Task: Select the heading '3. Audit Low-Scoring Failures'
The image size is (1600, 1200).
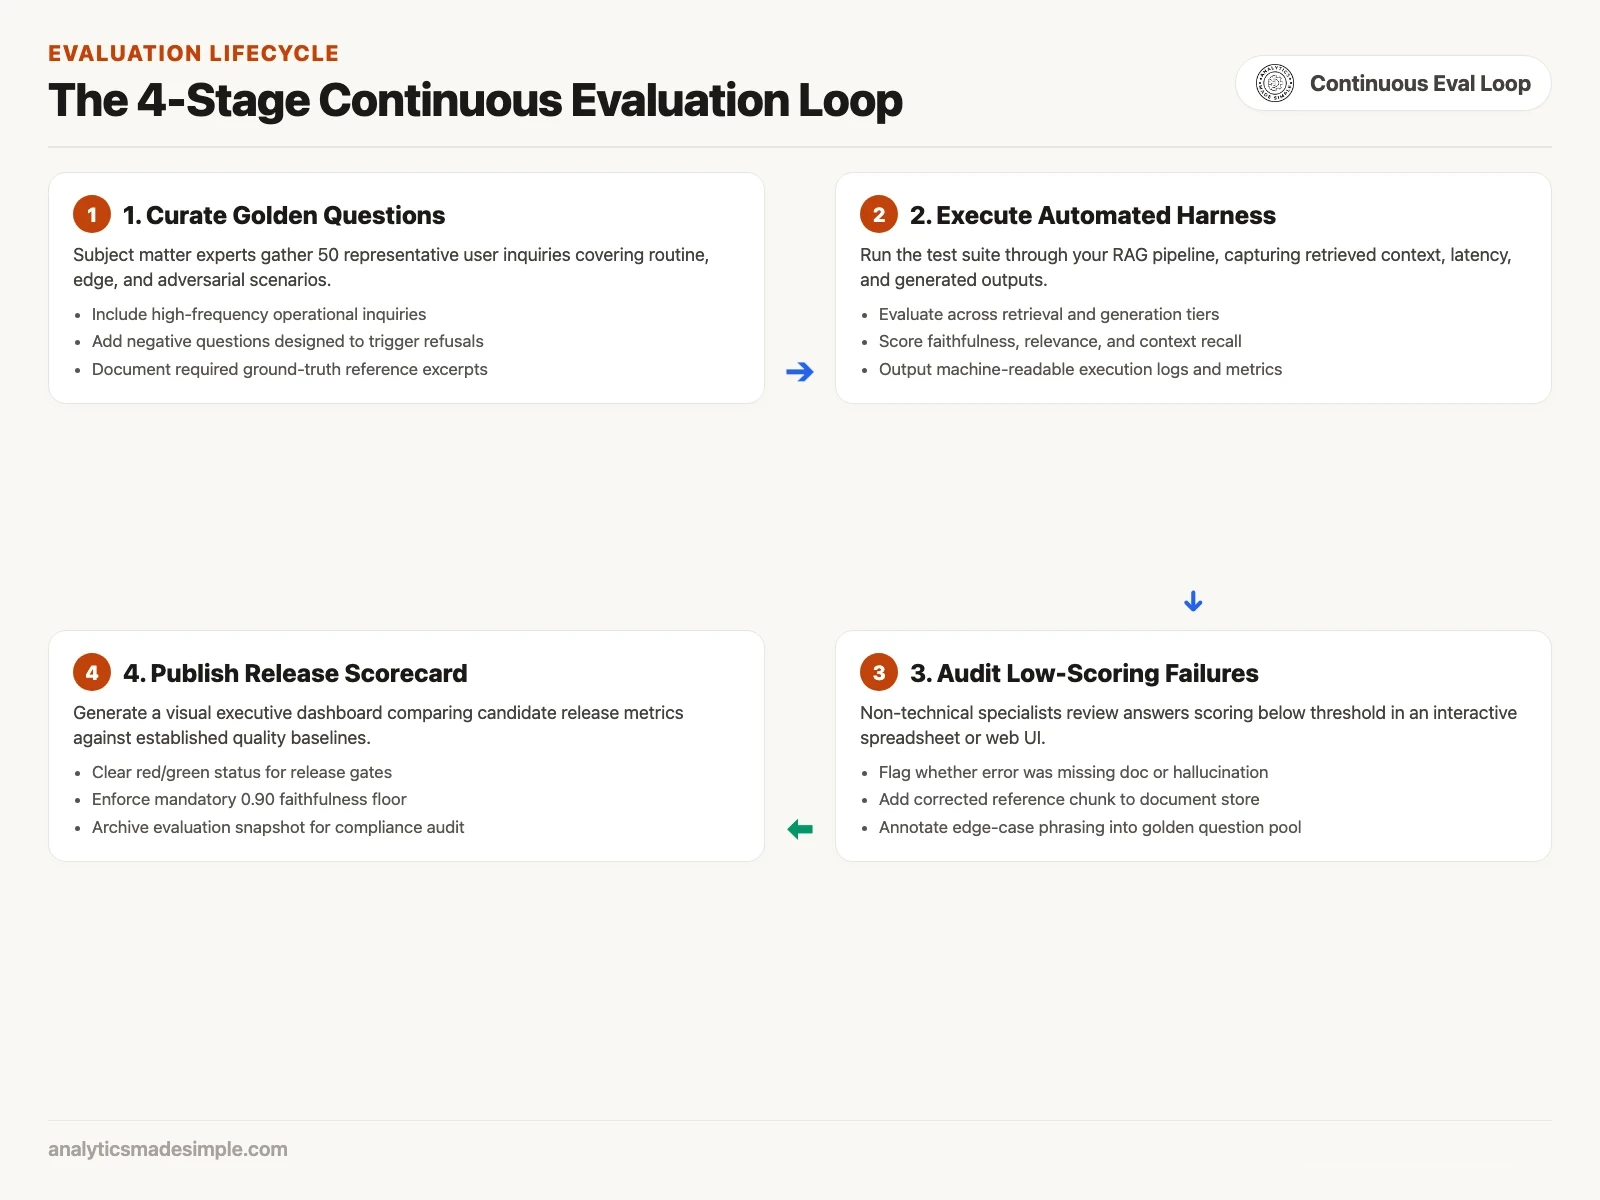Action: [1084, 673]
